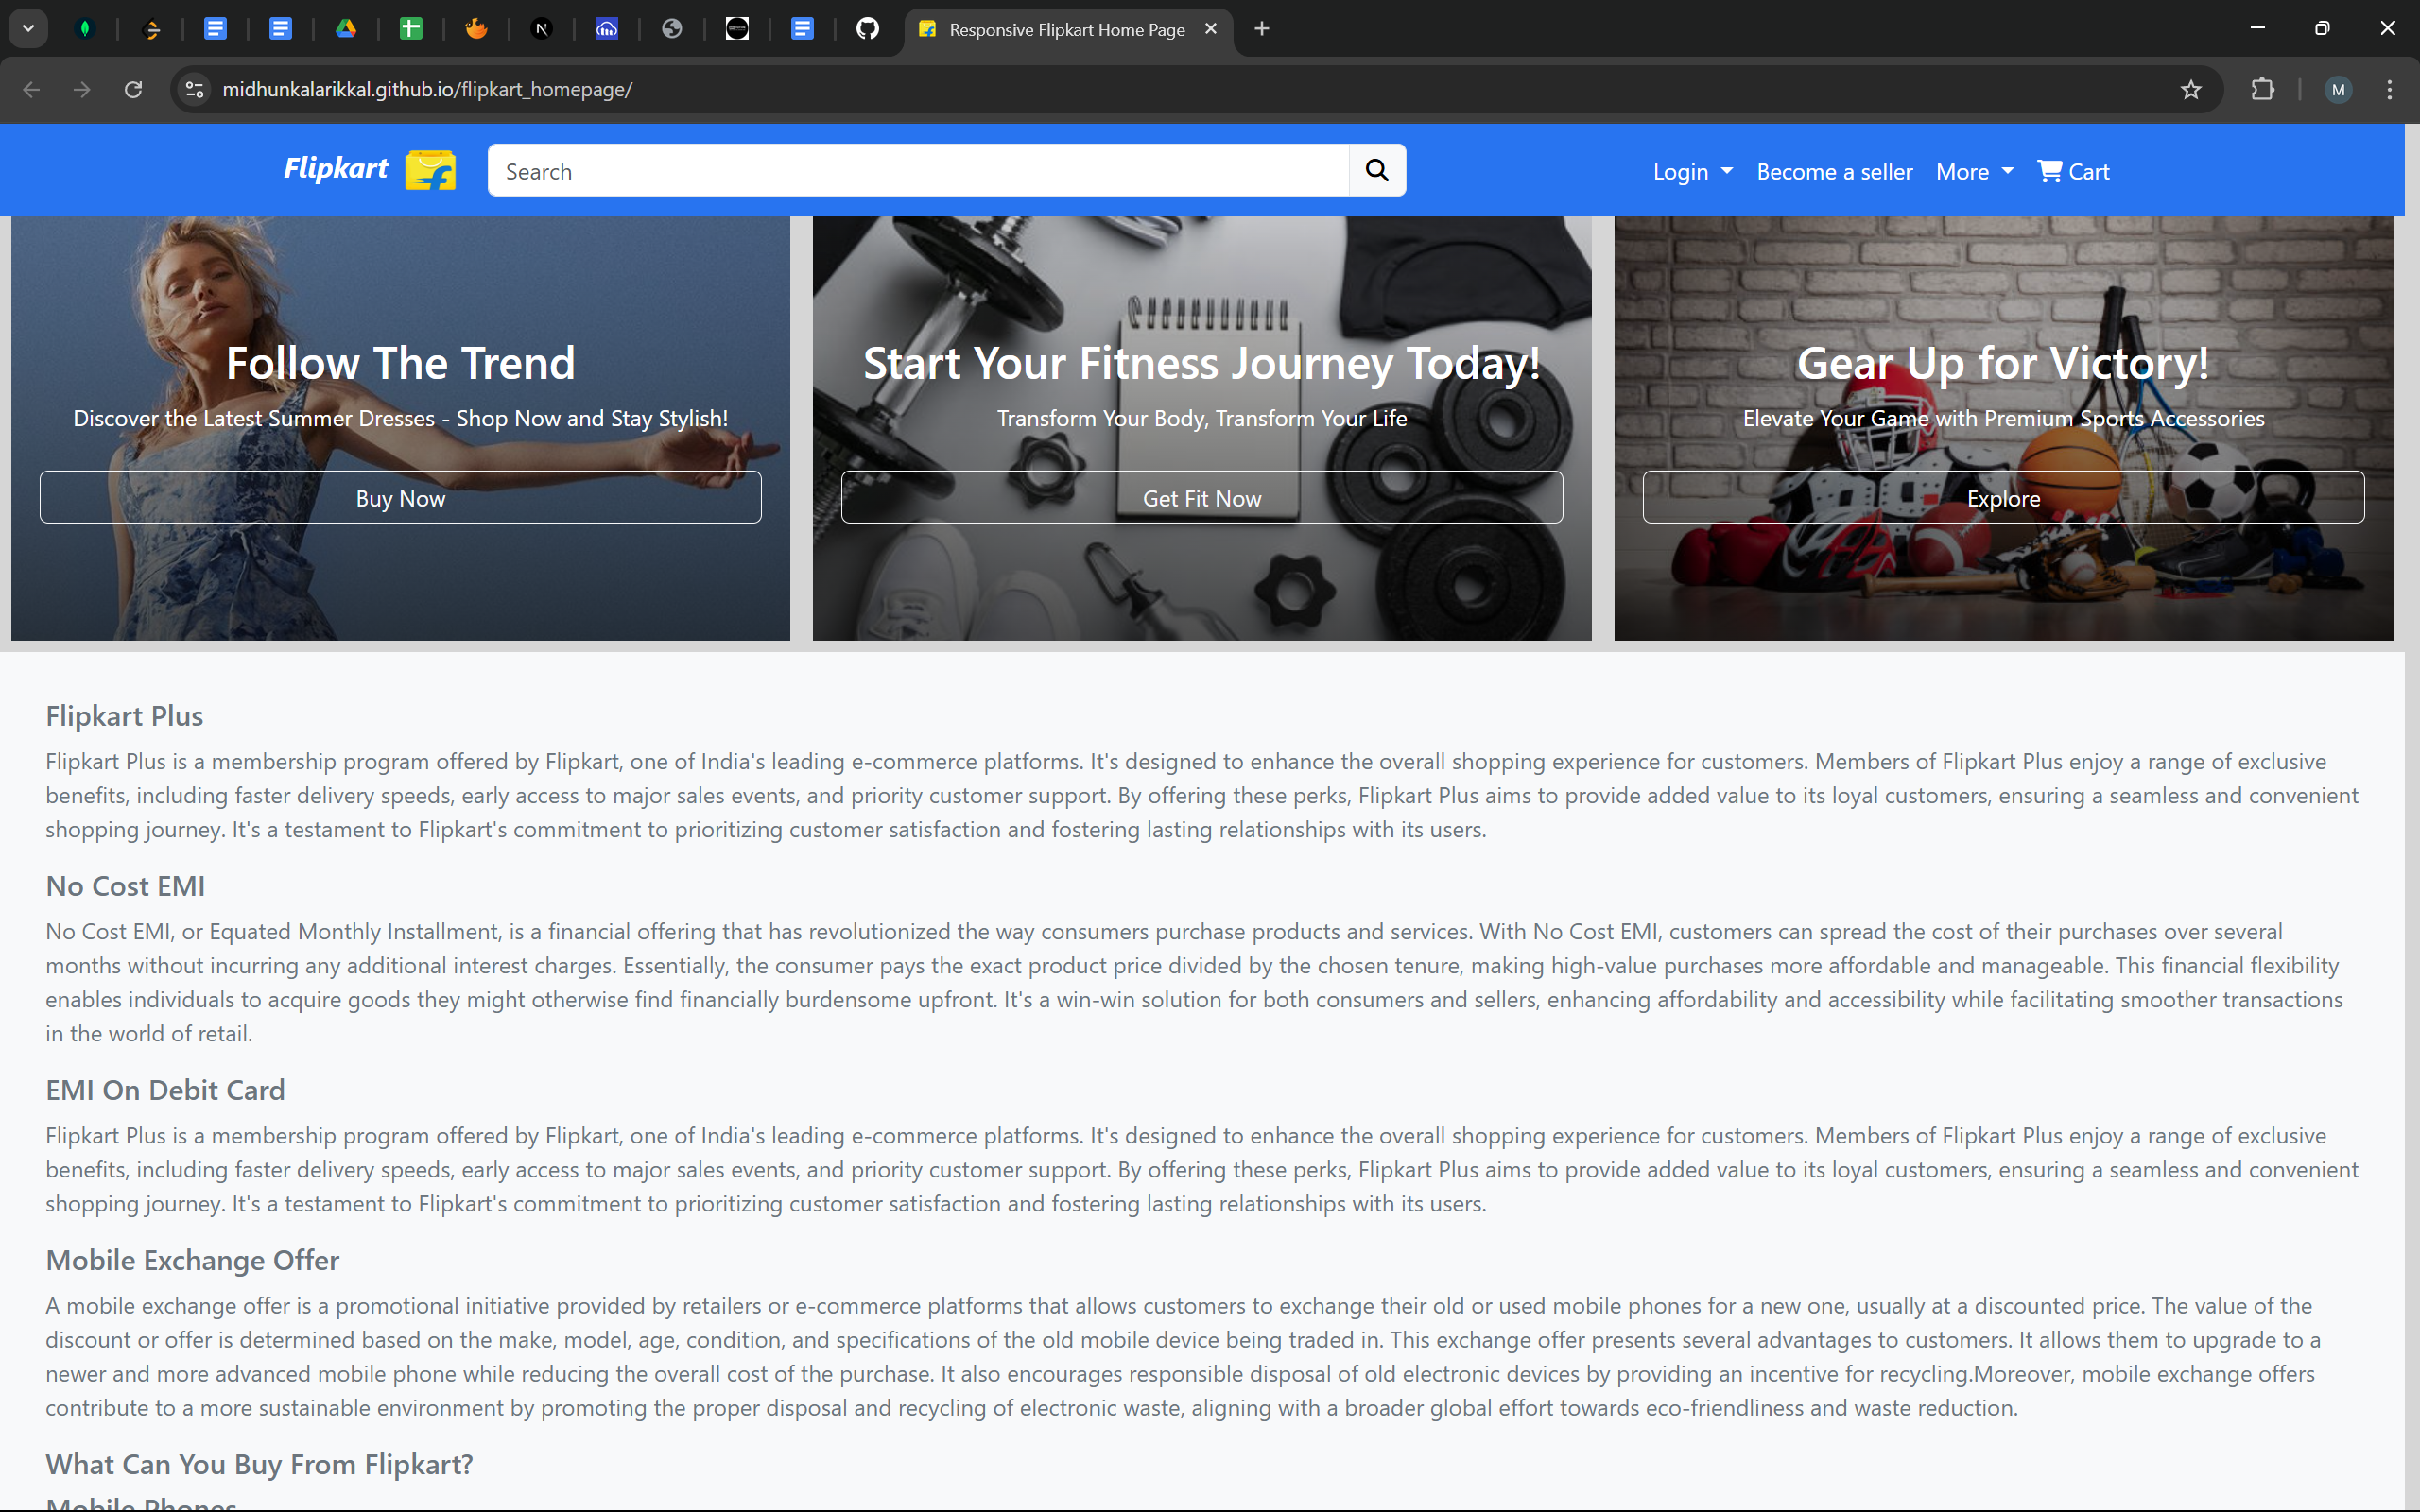This screenshot has width=2420, height=1512.
Task: Open the black logo icon tab
Action: 737,29
